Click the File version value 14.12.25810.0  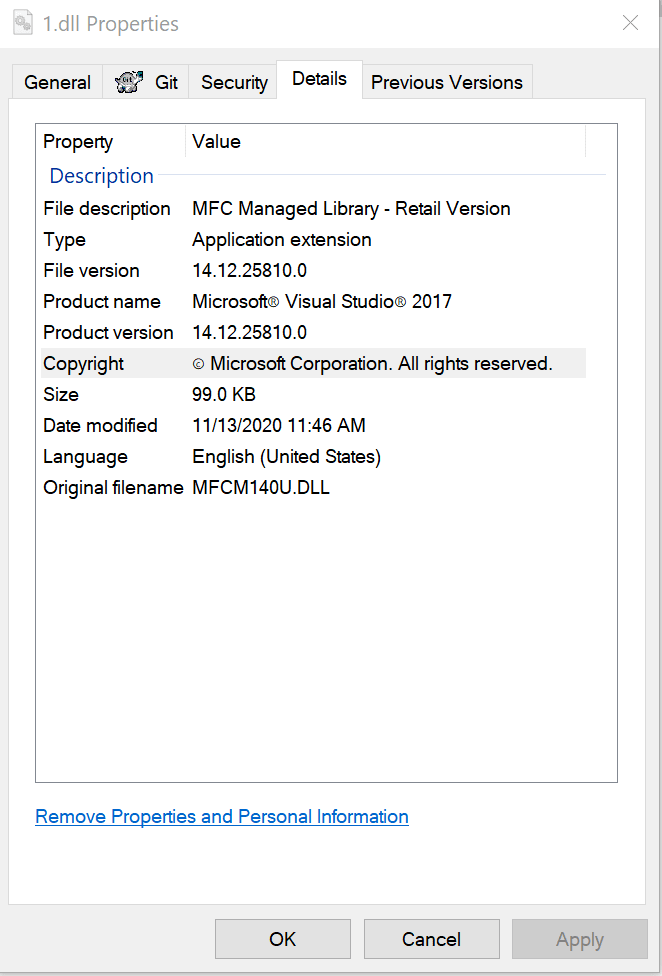249,271
